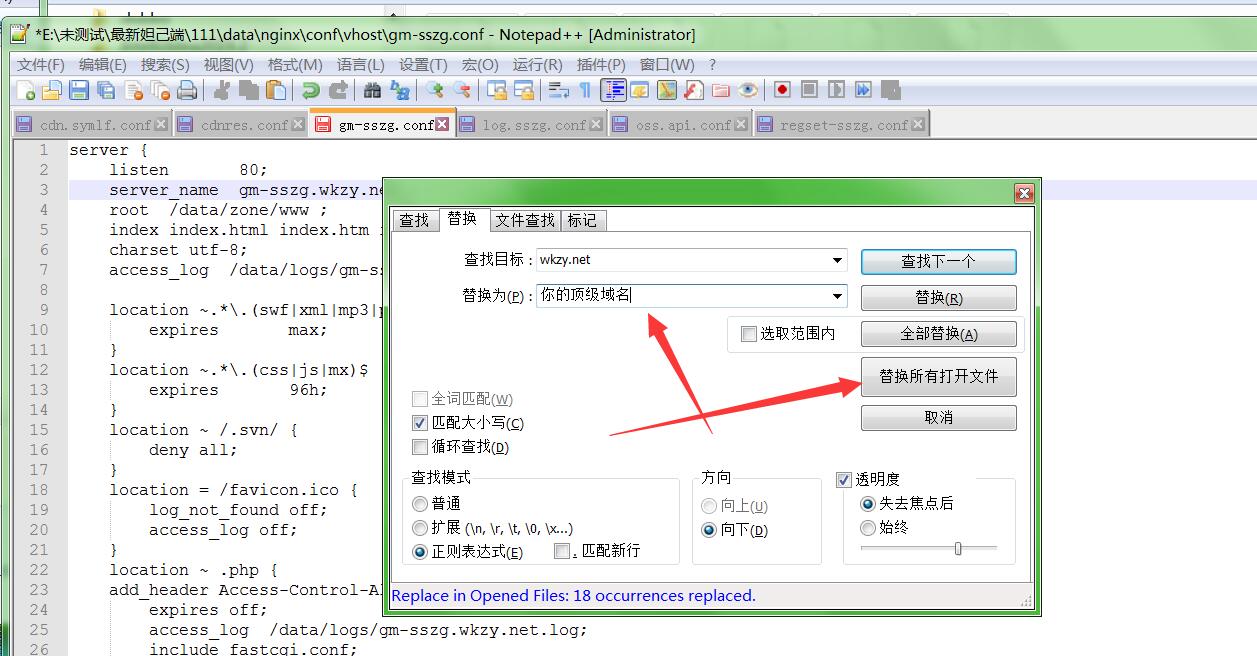This screenshot has height=656, width=1257.
Task: Click the transparency slider handle
Action: 958,548
